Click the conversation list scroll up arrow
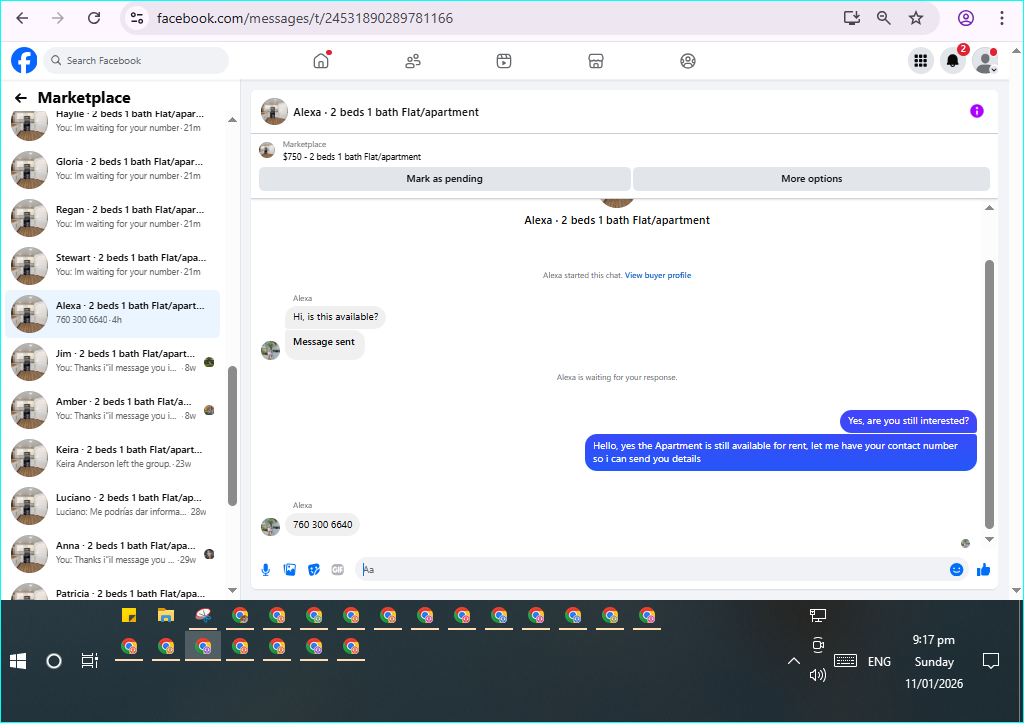Image resolution: width=1024 pixels, height=723 pixels. 232,120
